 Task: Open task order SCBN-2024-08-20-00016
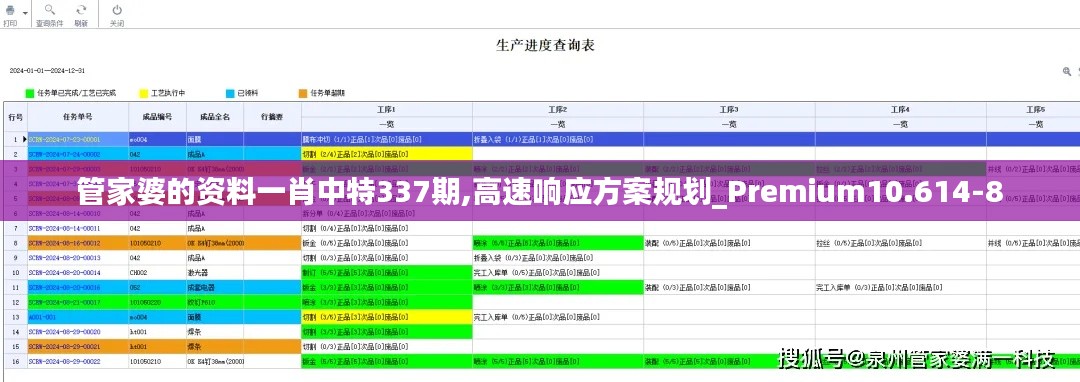[x=64, y=287]
